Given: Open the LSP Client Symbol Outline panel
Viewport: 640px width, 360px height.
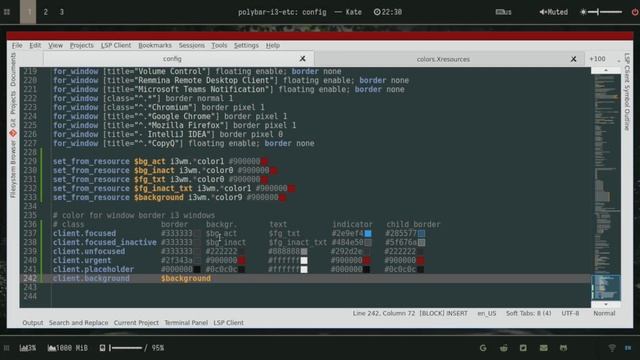Looking at the screenshot, I should [x=627, y=91].
